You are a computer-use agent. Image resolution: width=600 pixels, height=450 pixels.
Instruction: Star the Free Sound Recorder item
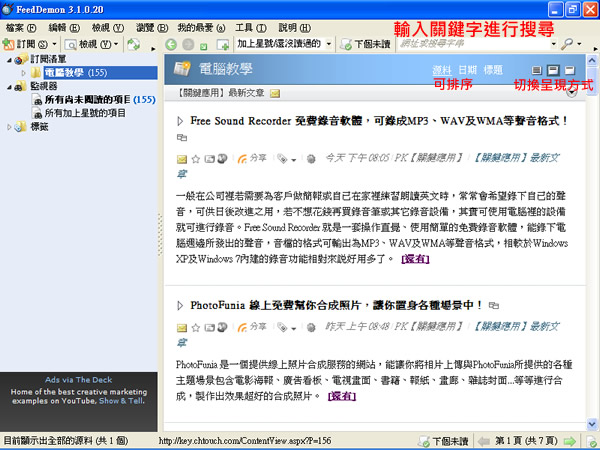point(196,159)
